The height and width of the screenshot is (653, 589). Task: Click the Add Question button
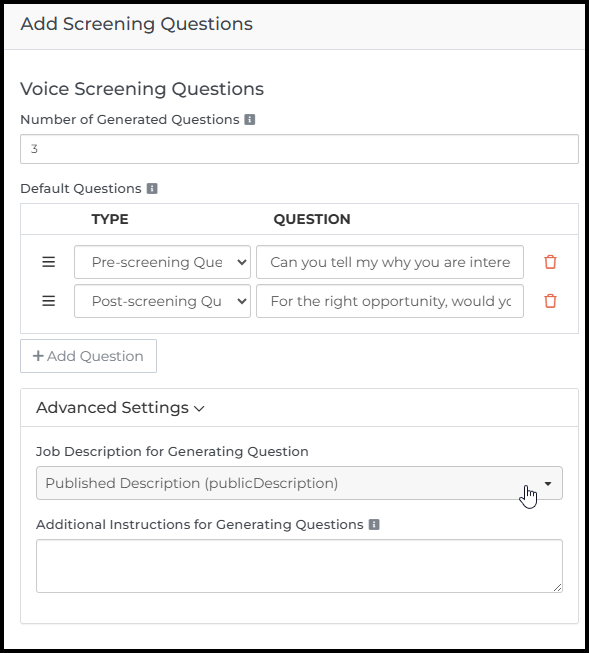(88, 356)
